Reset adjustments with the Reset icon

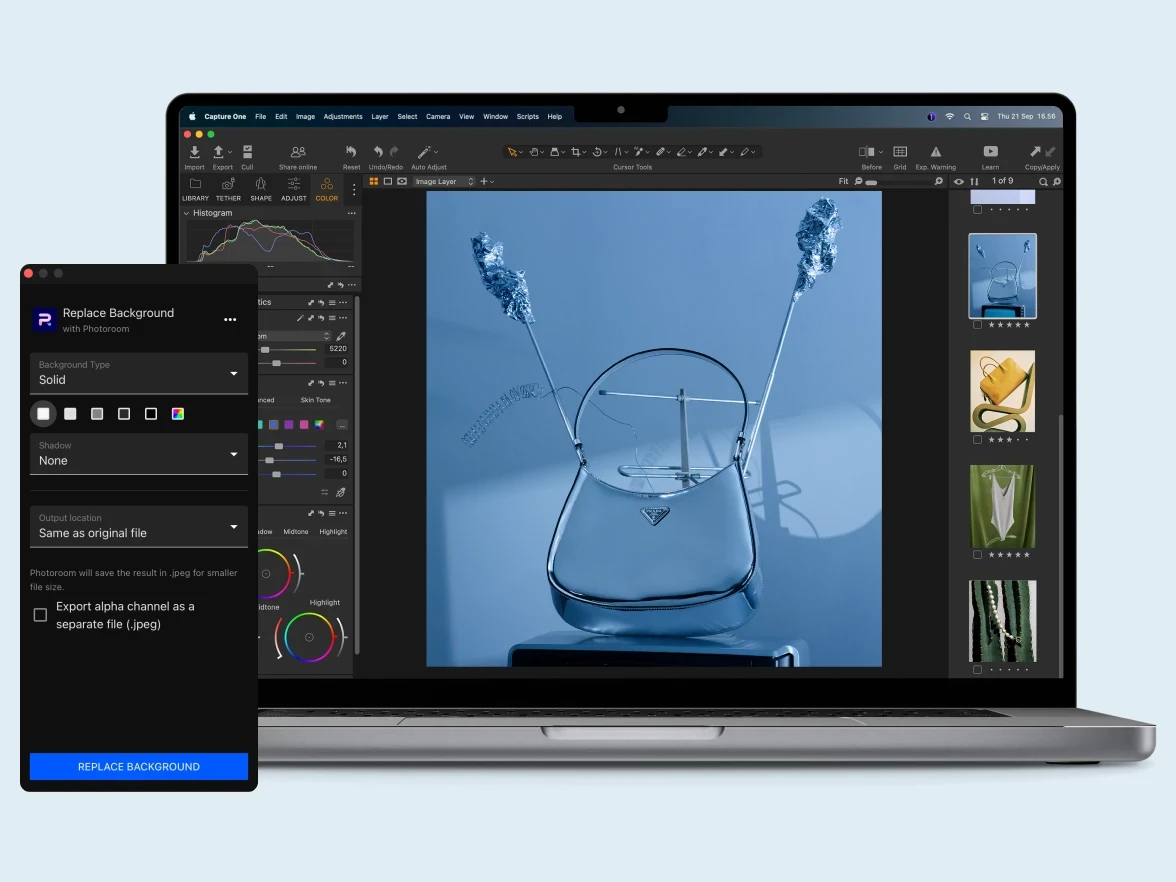(351, 152)
